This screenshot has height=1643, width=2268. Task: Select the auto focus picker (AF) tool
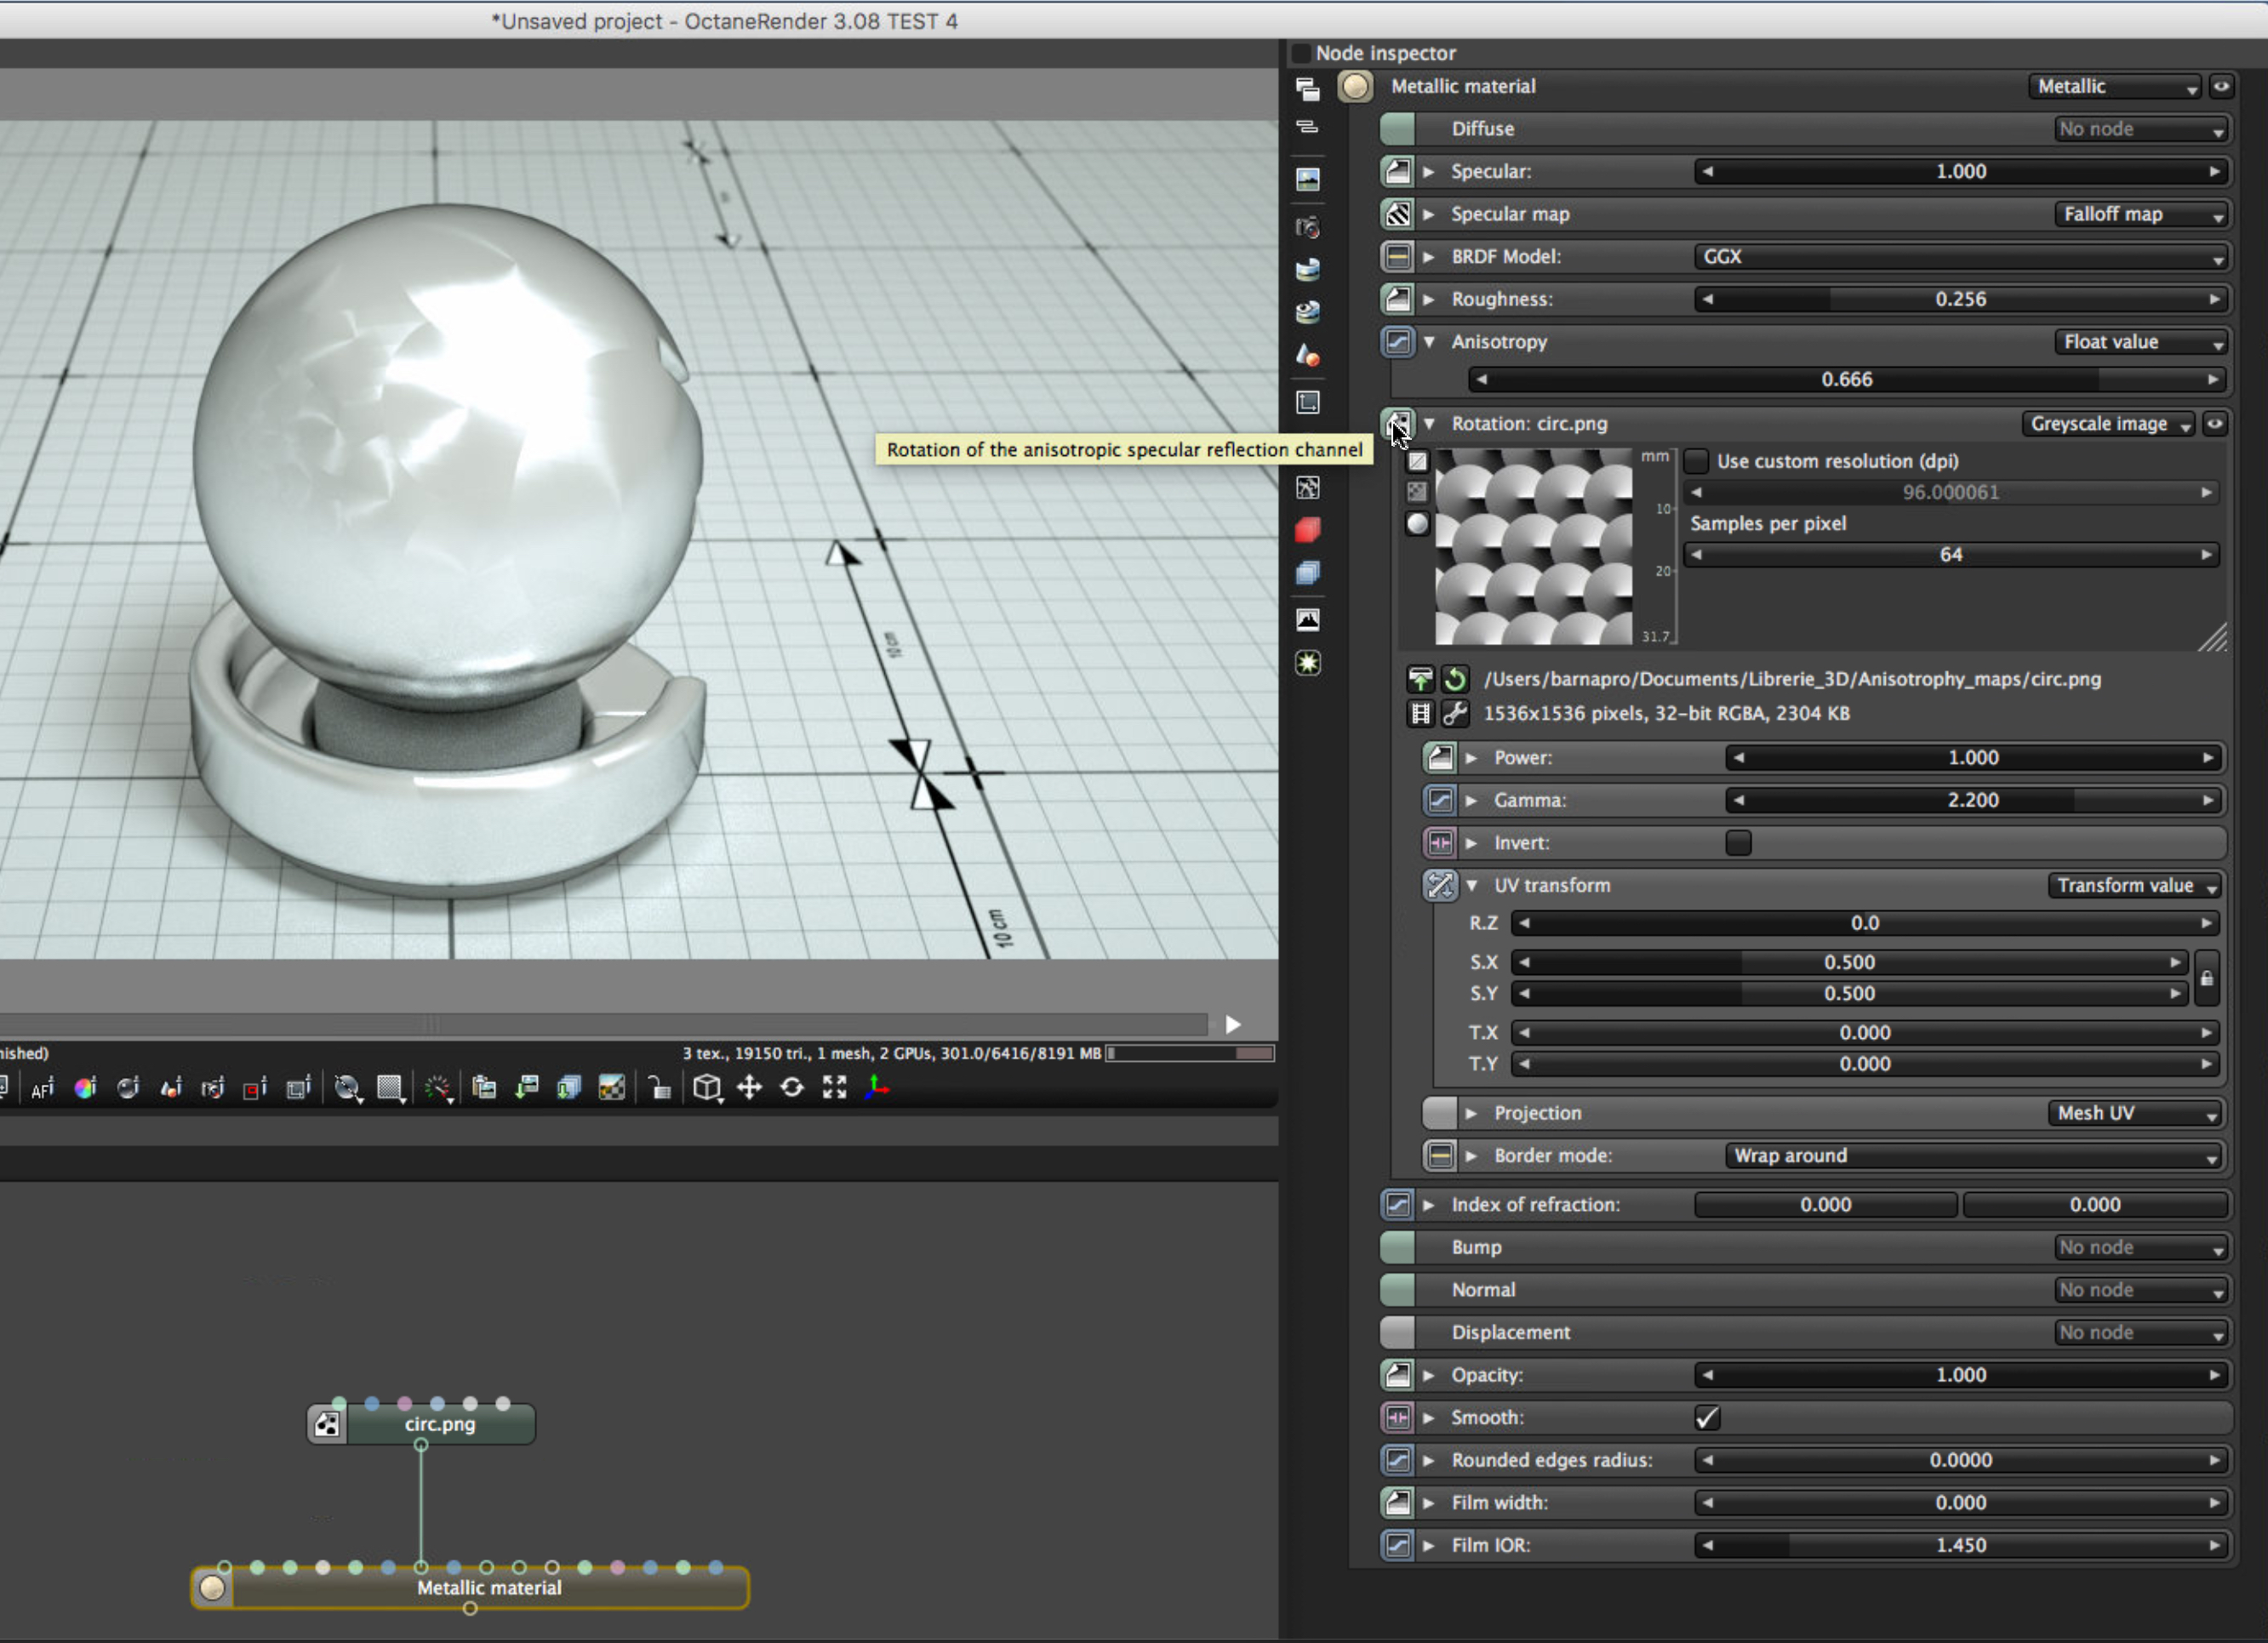point(42,1089)
